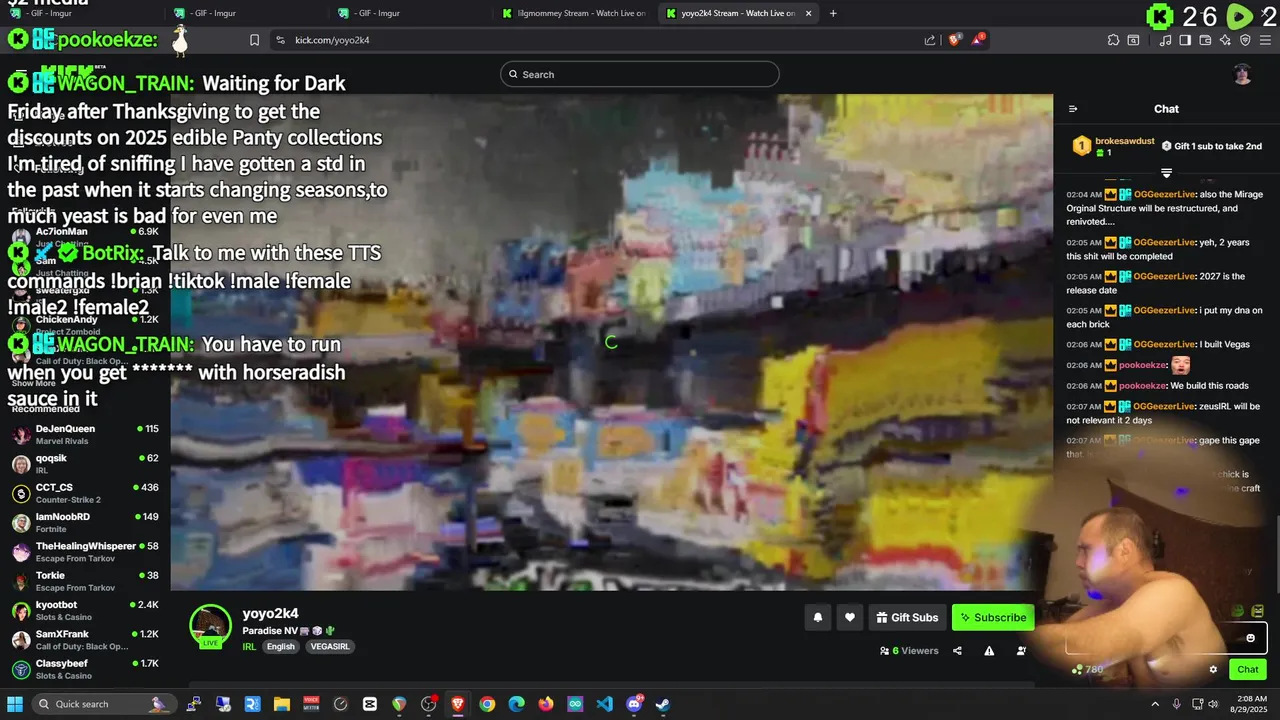Open the share icon beside Viewers
The height and width of the screenshot is (720, 1280).
pyautogui.click(x=957, y=651)
